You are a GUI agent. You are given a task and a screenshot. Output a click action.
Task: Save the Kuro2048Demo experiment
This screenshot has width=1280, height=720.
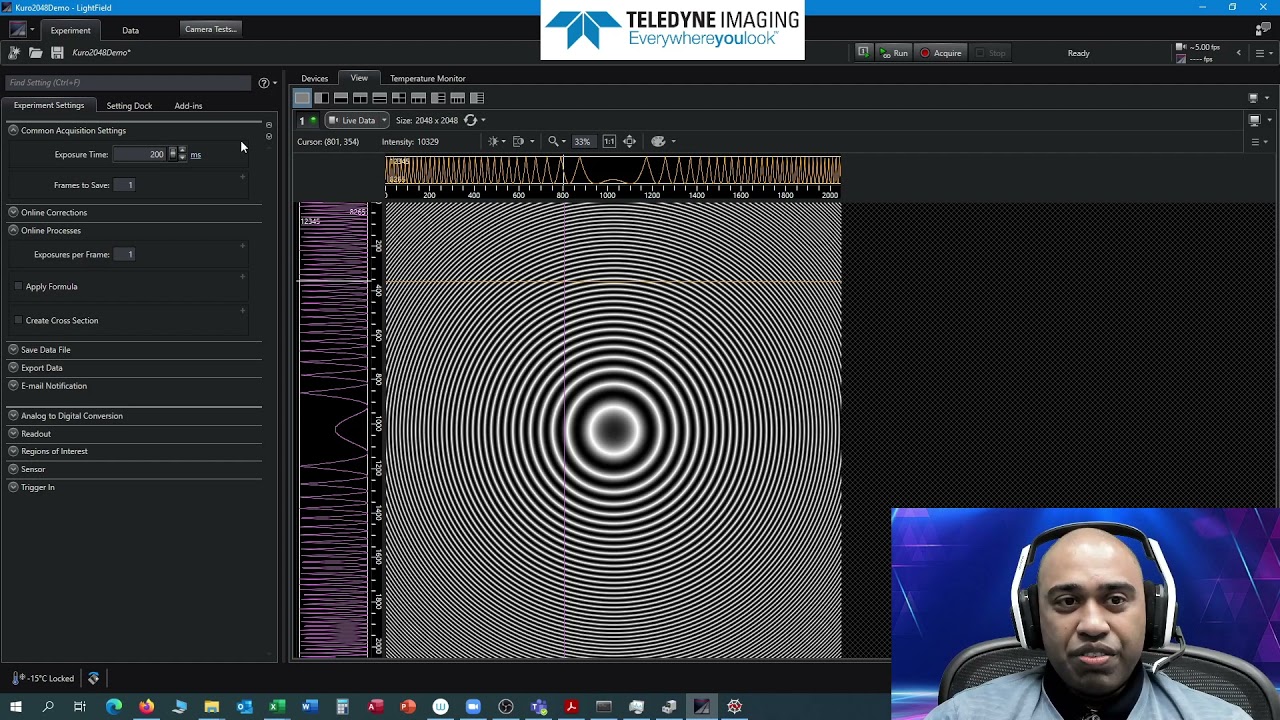[57, 52]
